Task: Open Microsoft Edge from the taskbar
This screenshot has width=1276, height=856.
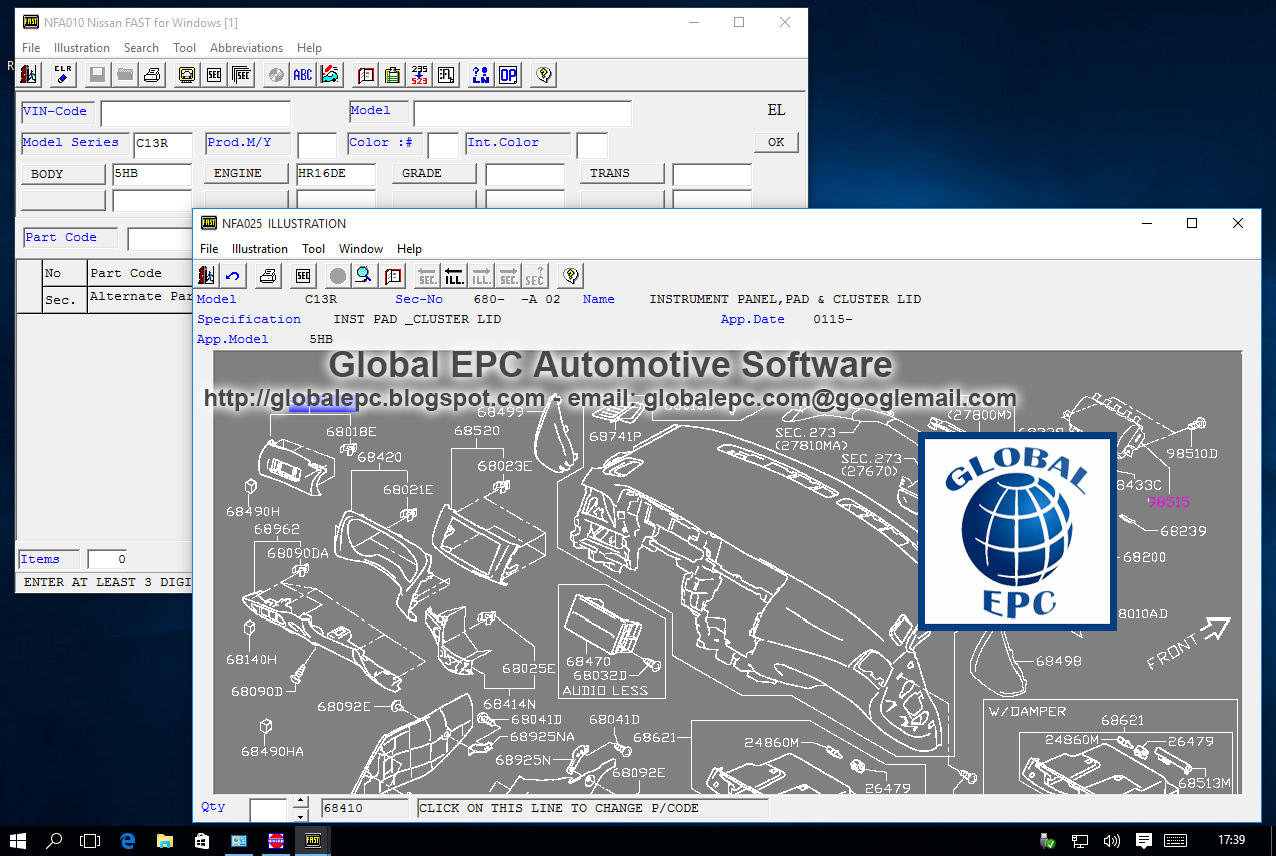Action: point(128,840)
